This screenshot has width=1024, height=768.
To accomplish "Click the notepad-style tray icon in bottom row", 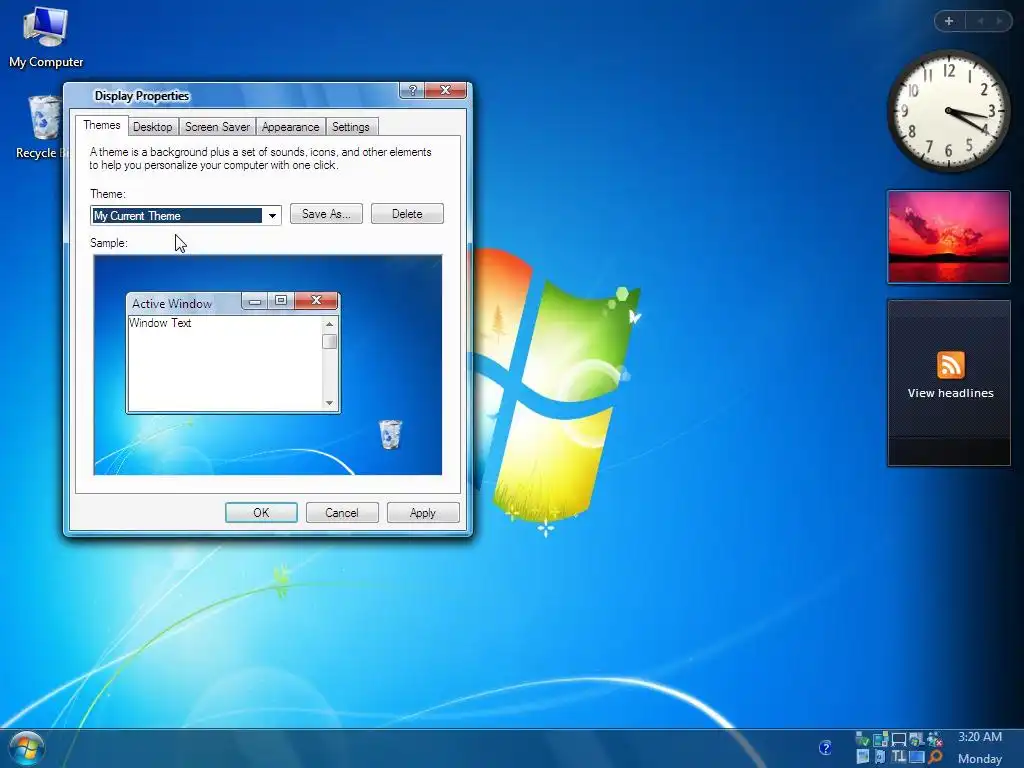I will [x=863, y=757].
